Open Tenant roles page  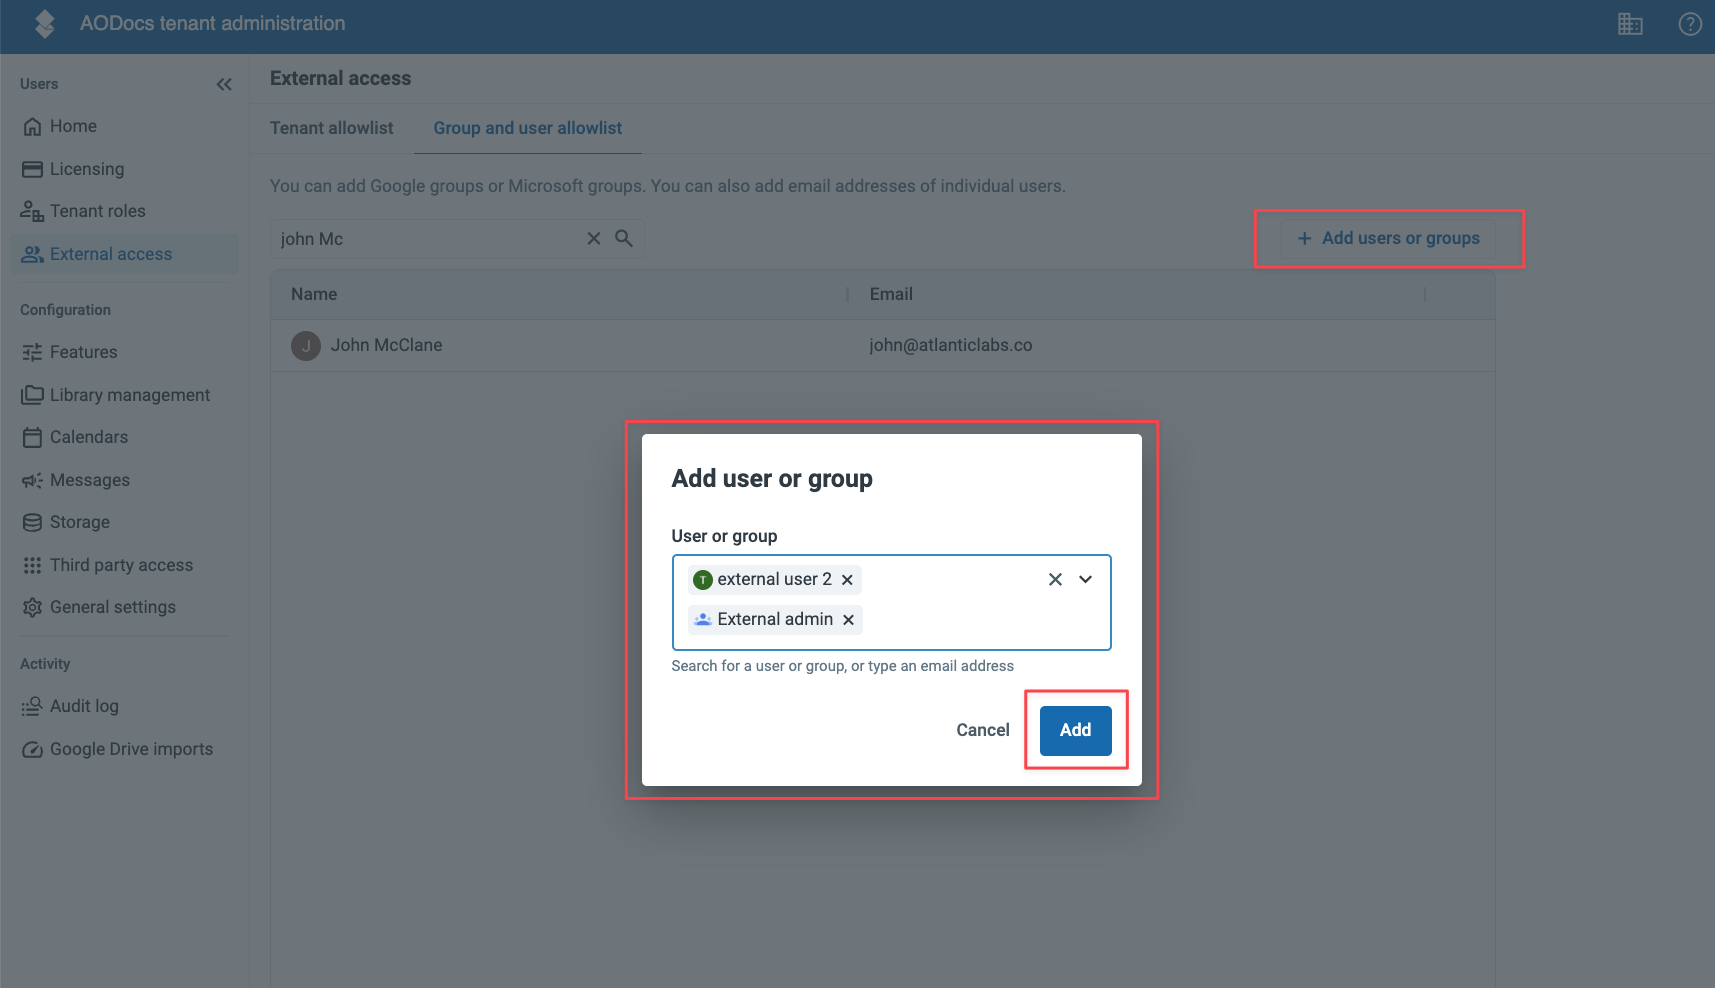(124, 211)
